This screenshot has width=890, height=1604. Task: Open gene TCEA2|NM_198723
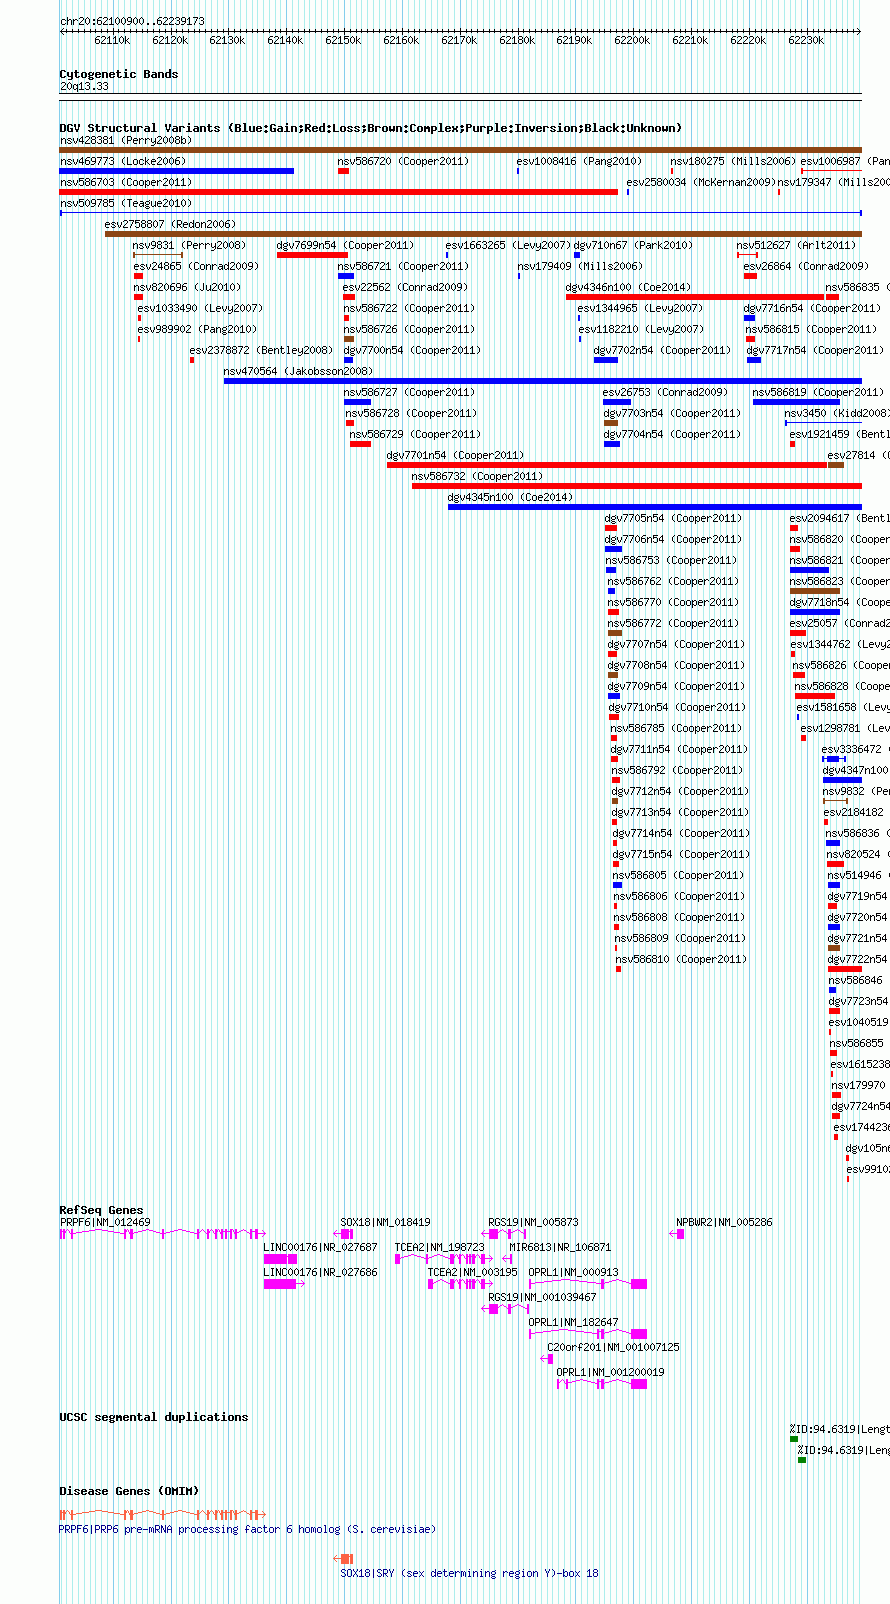(x=440, y=1247)
